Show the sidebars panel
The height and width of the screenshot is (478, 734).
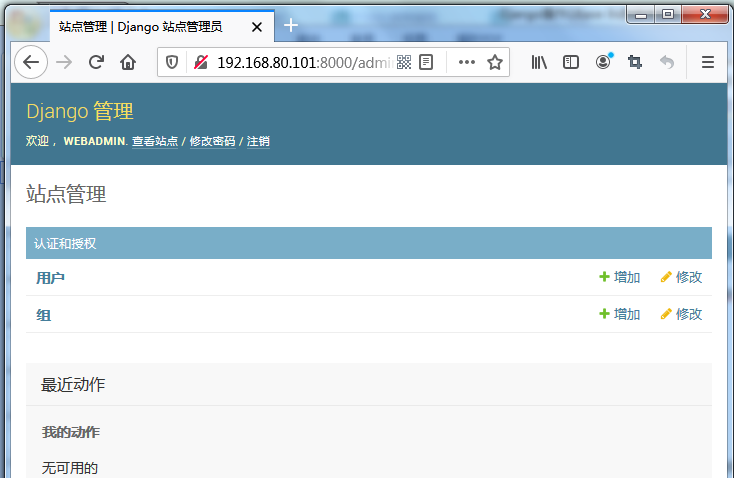coord(571,62)
